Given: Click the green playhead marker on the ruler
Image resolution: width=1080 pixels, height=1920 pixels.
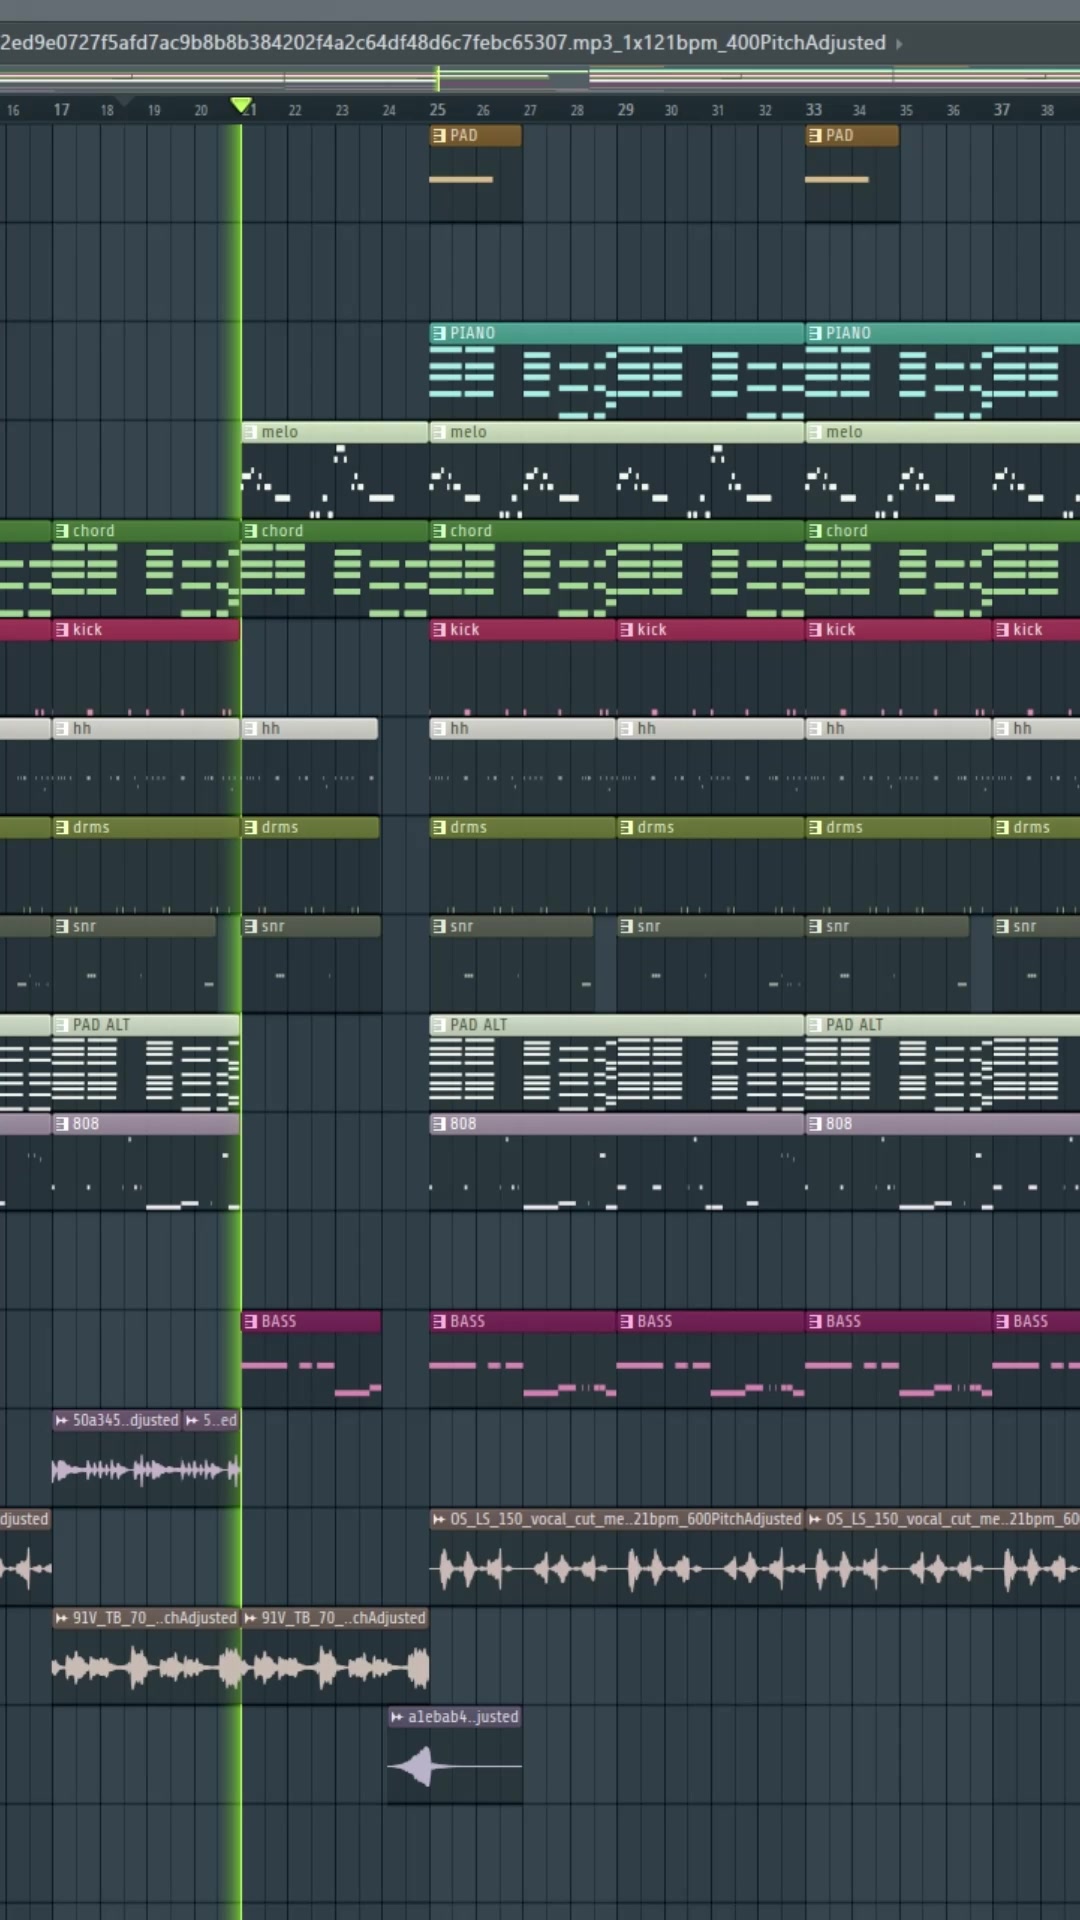Looking at the screenshot, I should pyautogui.click(x=241, y=105).
